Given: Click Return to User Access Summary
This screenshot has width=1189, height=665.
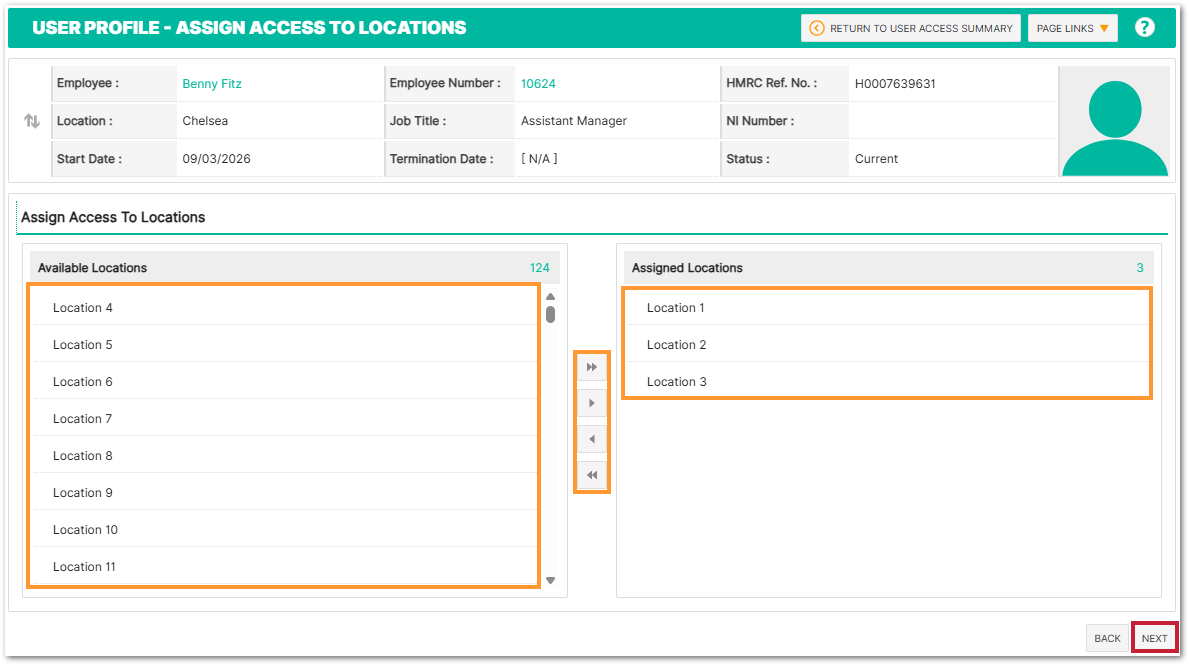Looking at the screenshot, I should (x=910, y=28).
